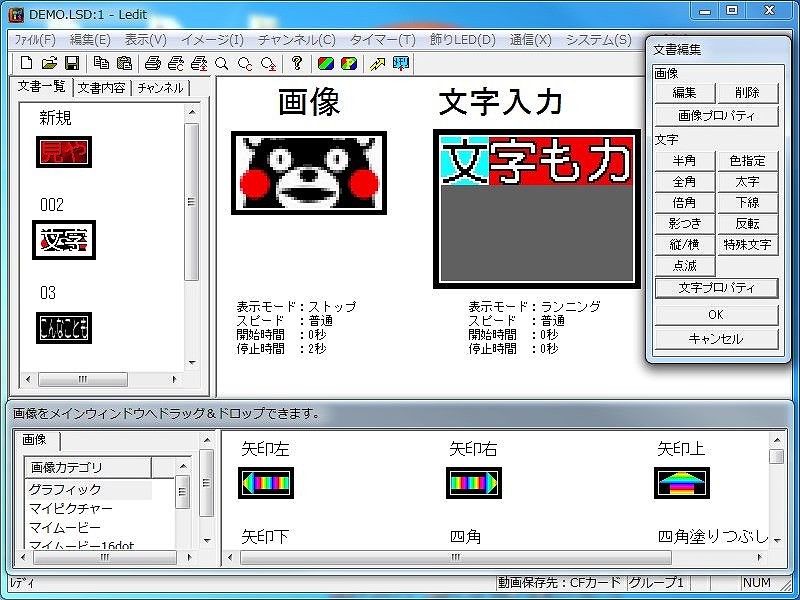Click the New document toolbar icon

click(x=27, y=63)
